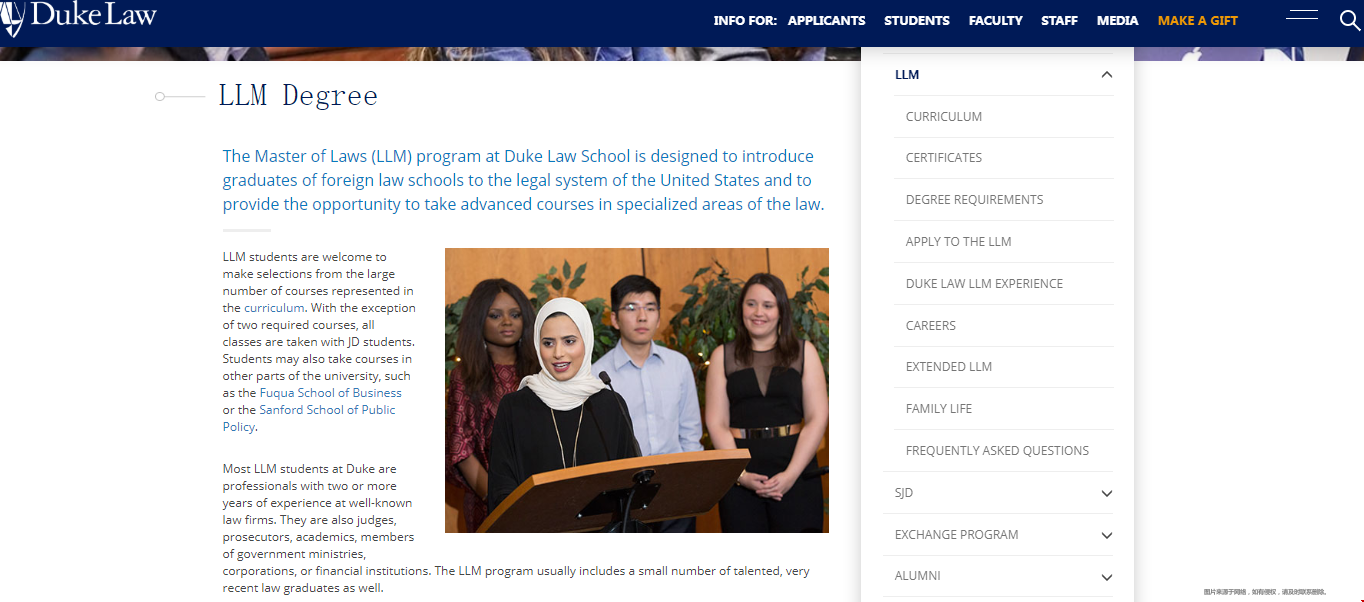Open the Curriculum sidebar item
The height and width of the screenshot is (602, 1364).
[x=944, y=117]
